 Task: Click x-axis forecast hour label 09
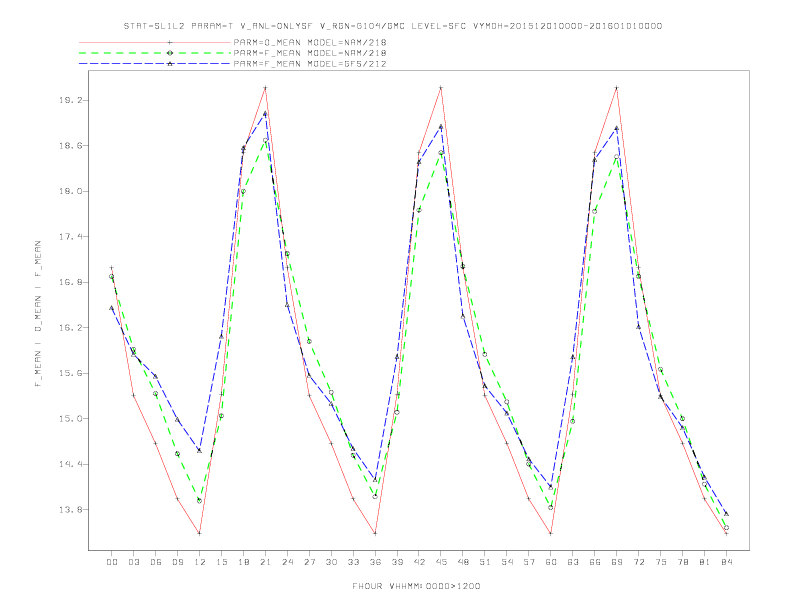tap(177, 562)
